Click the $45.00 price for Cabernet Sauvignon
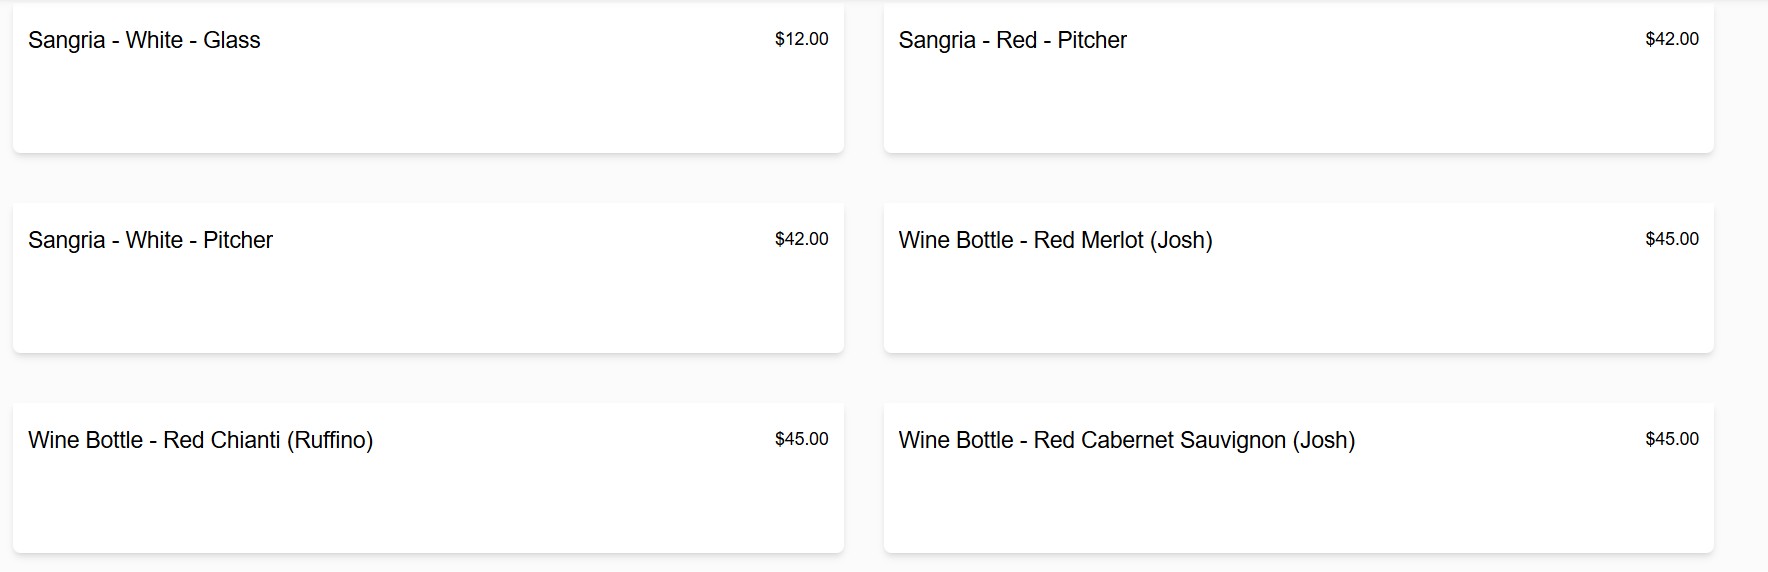Image resolution: width=1768 pixels, height=572 pixels. click(x=1672, y=439)
